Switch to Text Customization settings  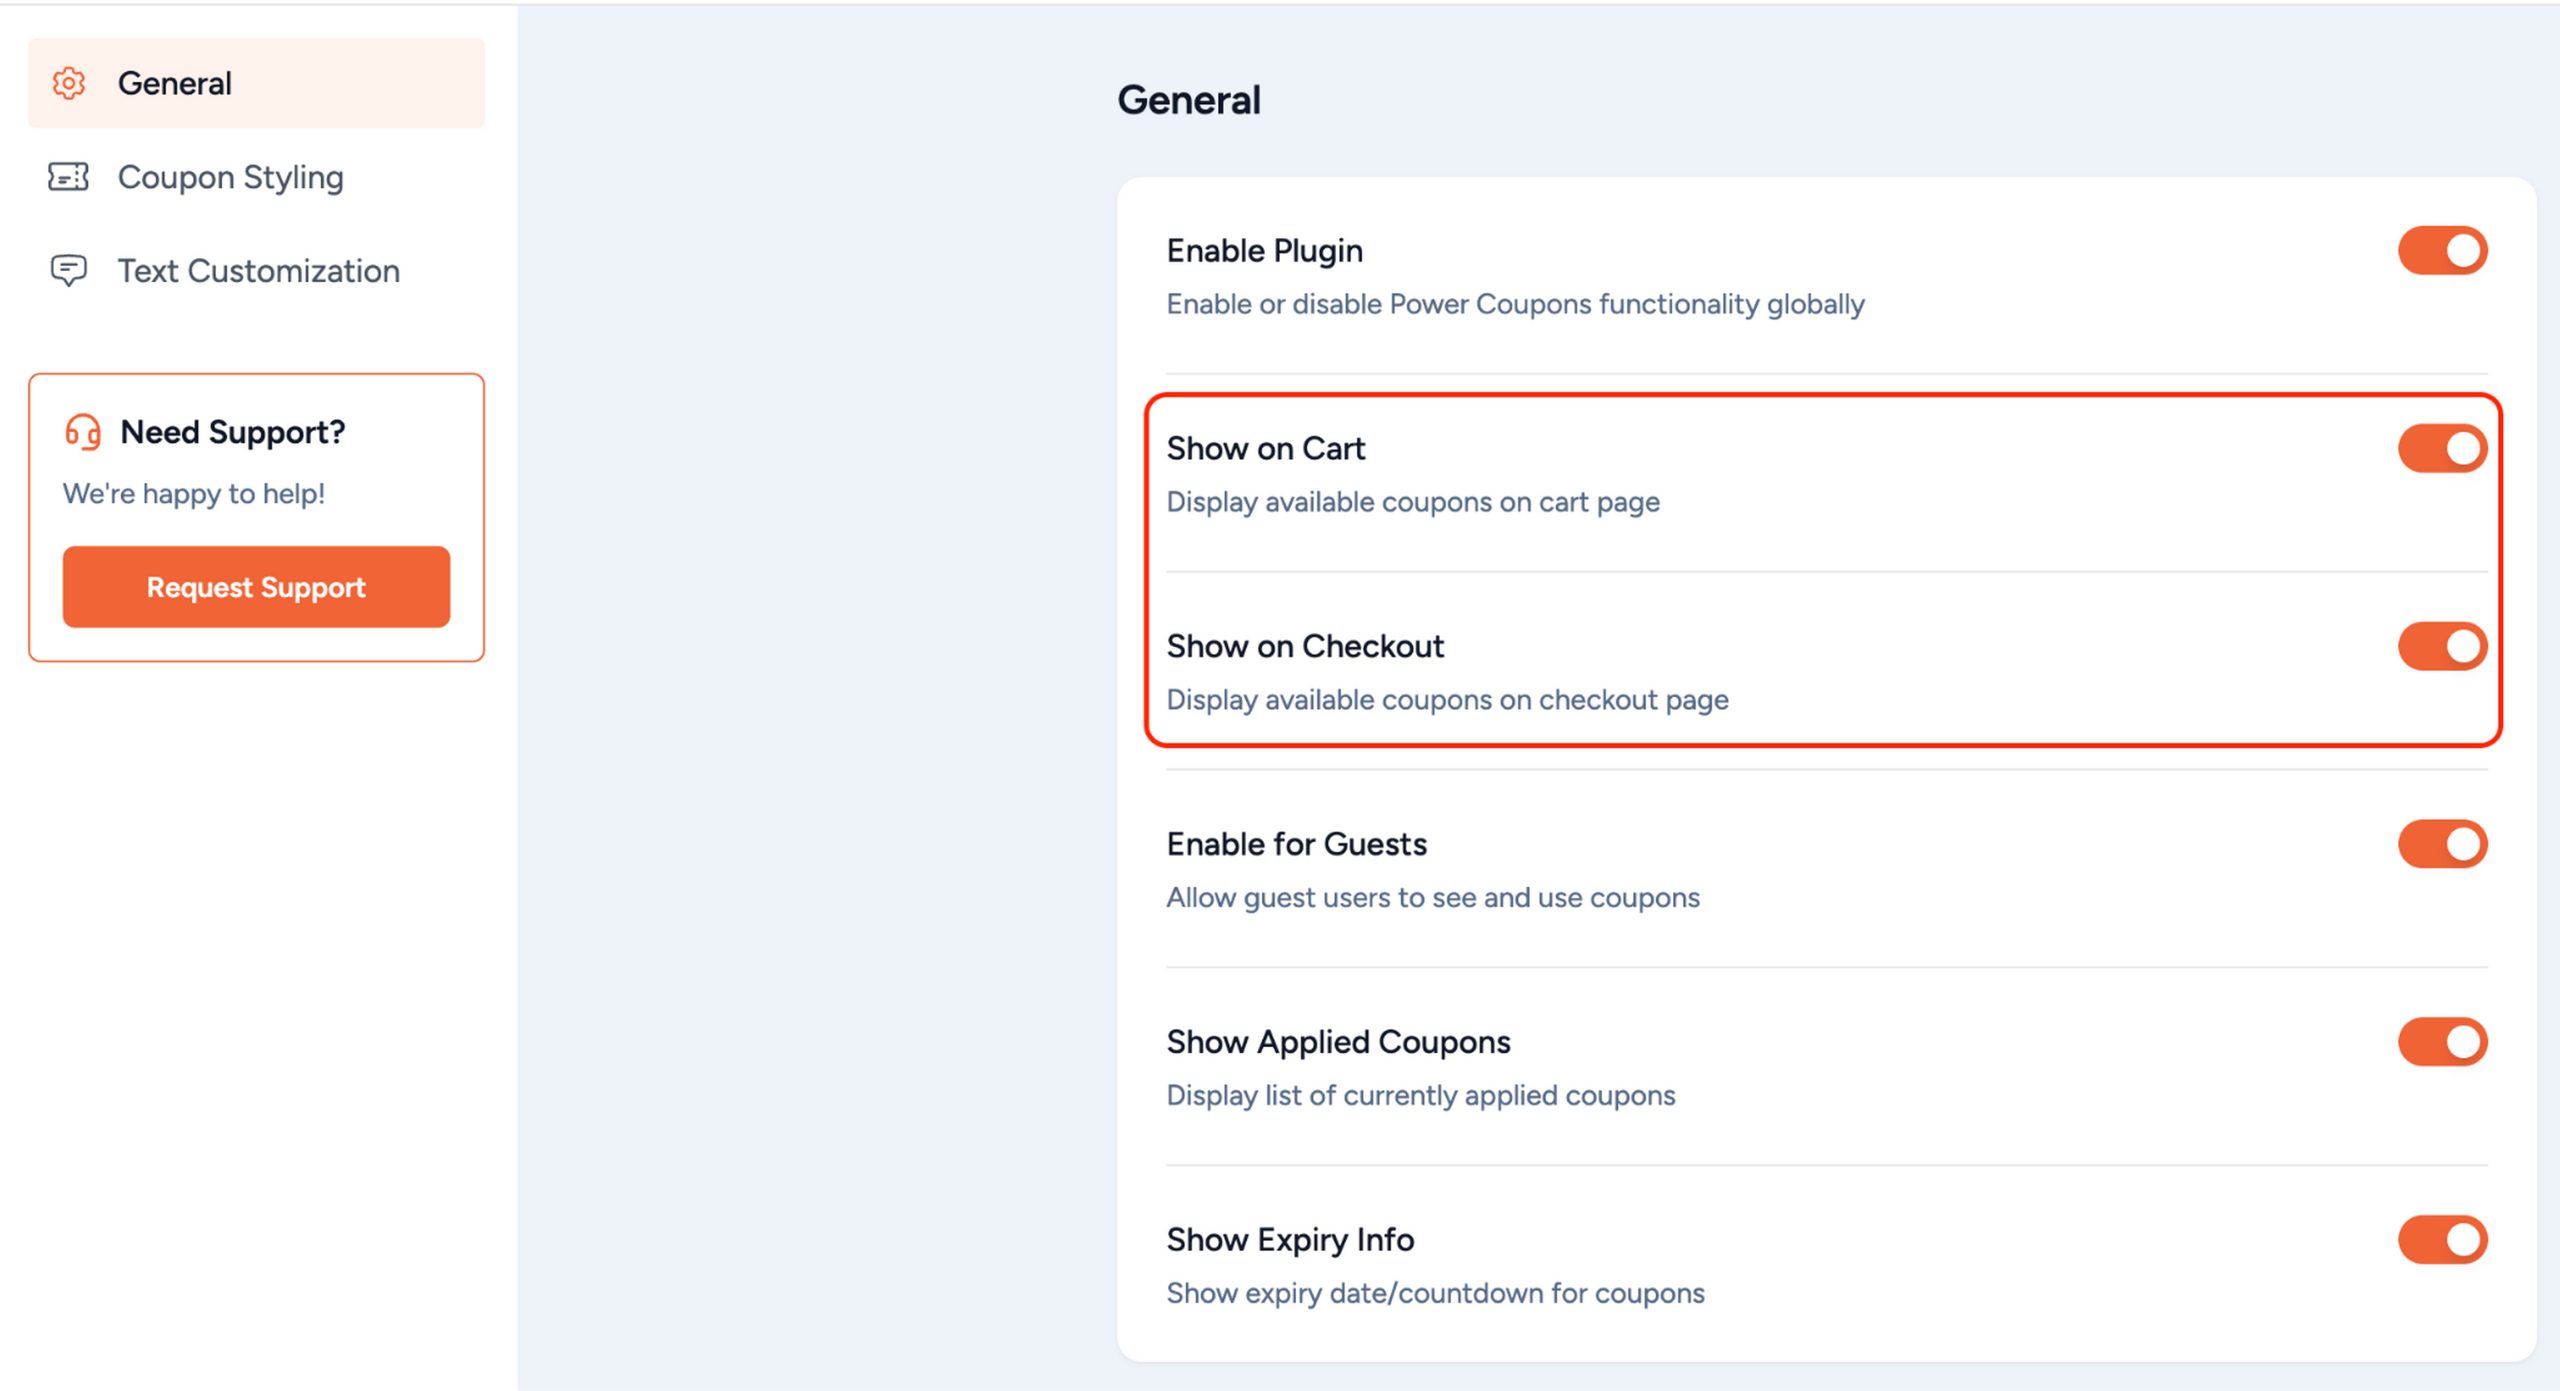[258, 270]
